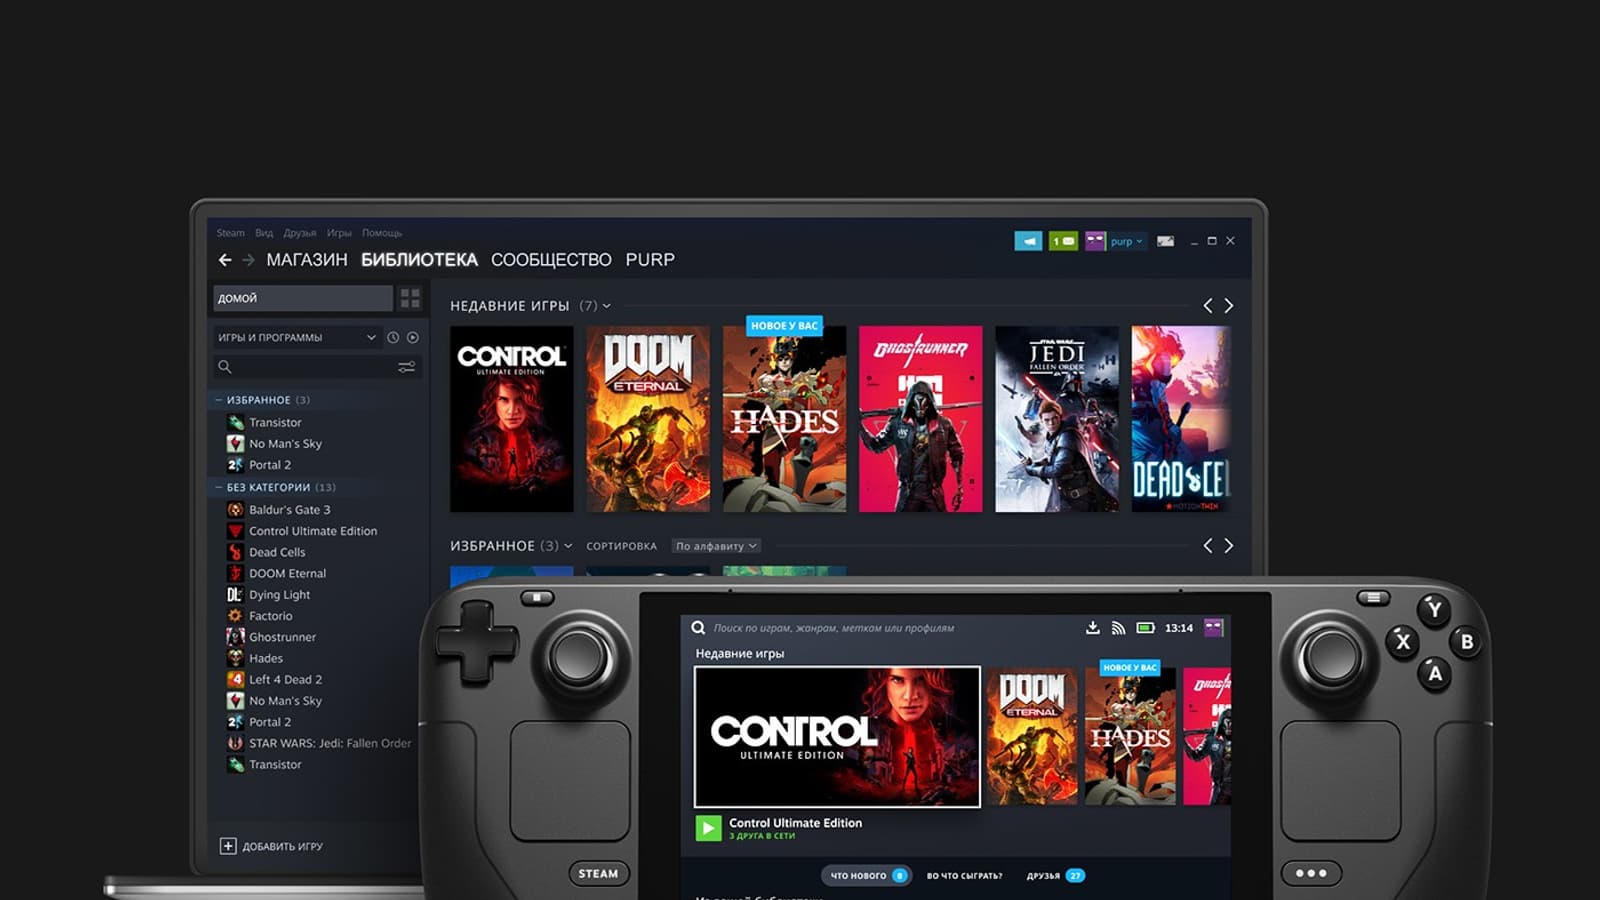Open downloads icon on the Steam Deck
This screenshot has width=1600, height=900.
pyautogui.click(x=1093, y=628)
